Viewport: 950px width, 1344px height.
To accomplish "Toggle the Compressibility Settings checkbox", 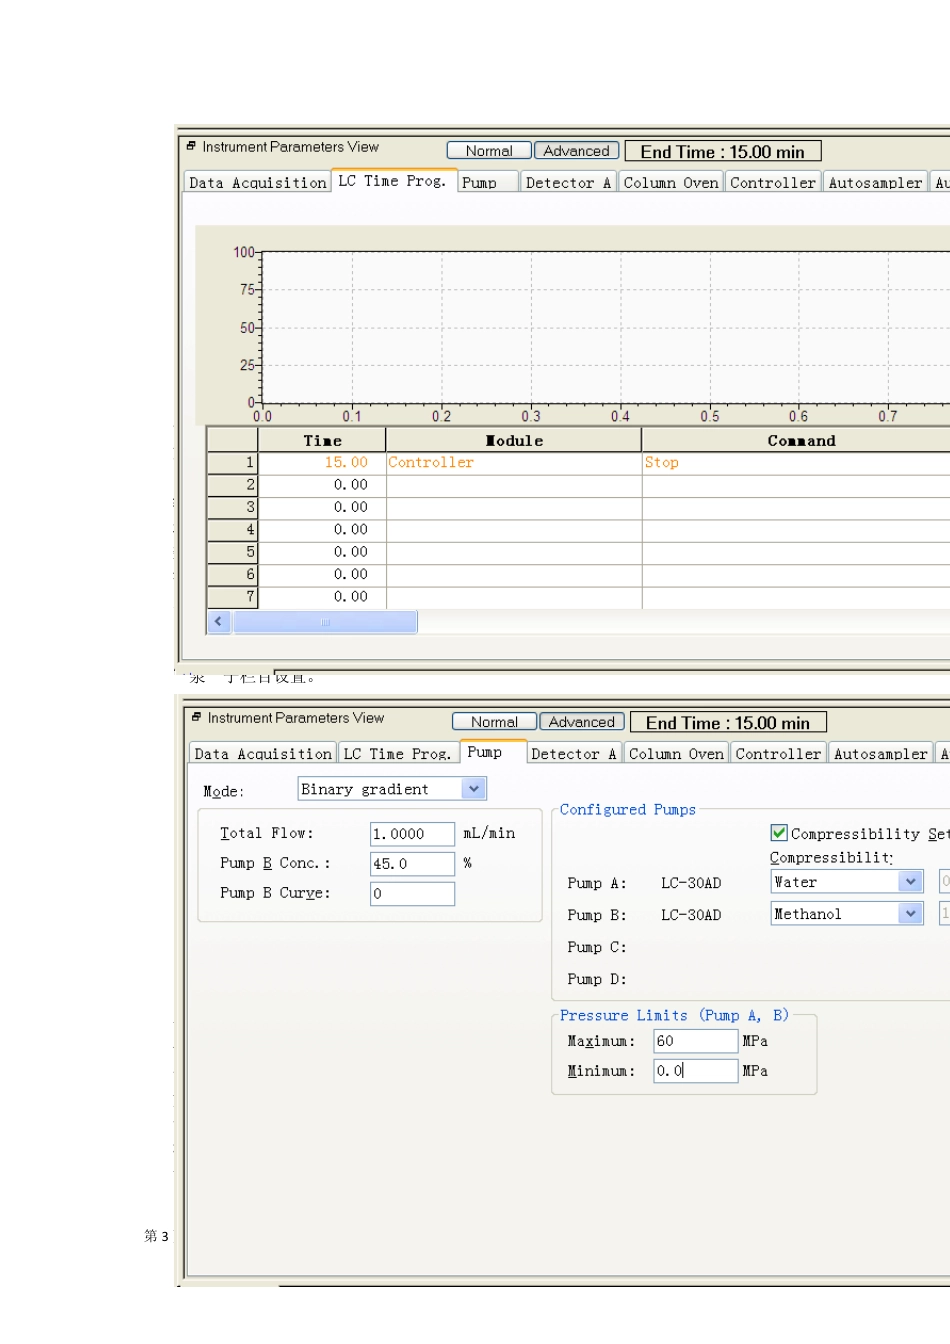I will click(x=779, y=833).
